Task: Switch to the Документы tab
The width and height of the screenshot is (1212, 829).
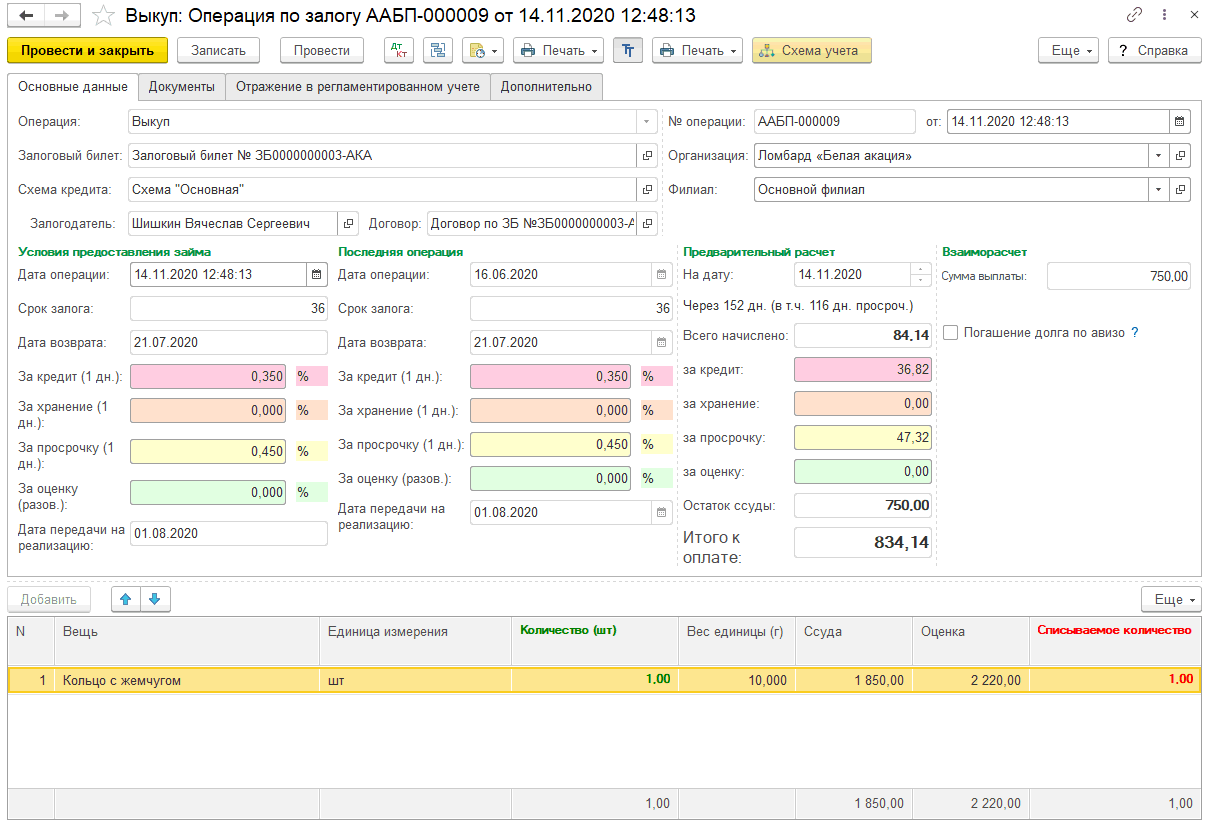Action: tap(182, 87)
